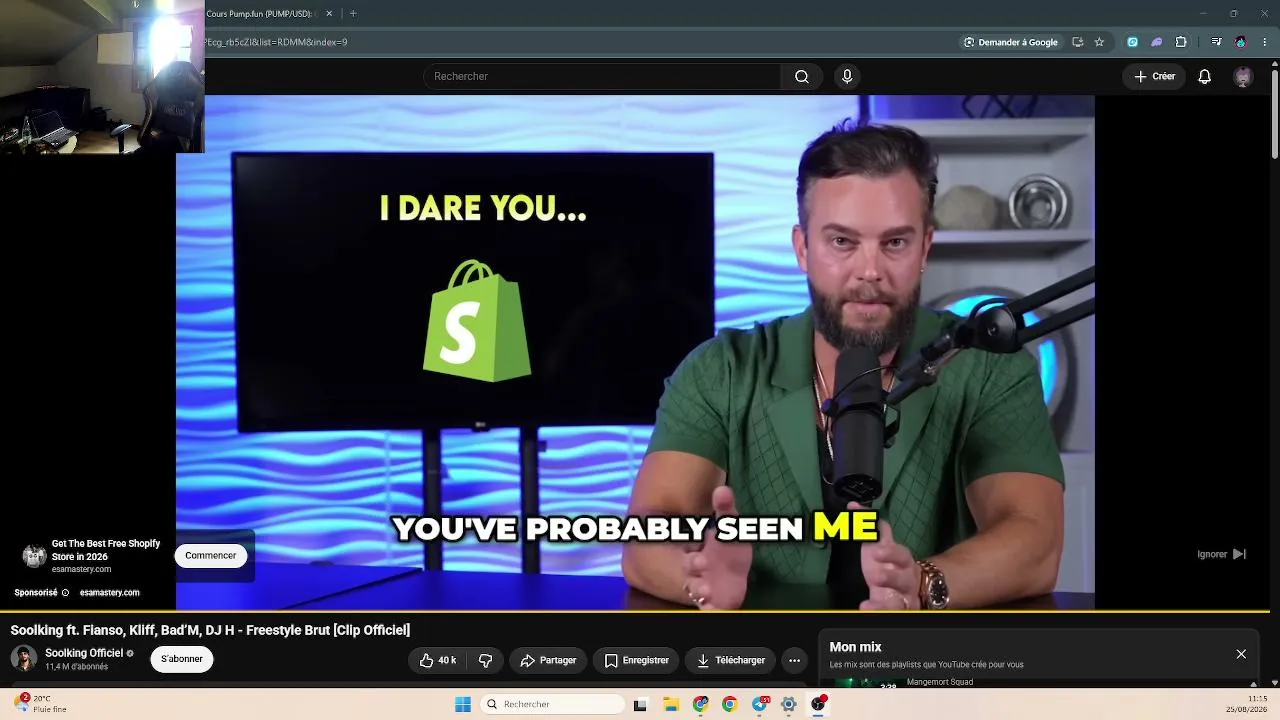Open the Windows Start menu

pos(463,704)
